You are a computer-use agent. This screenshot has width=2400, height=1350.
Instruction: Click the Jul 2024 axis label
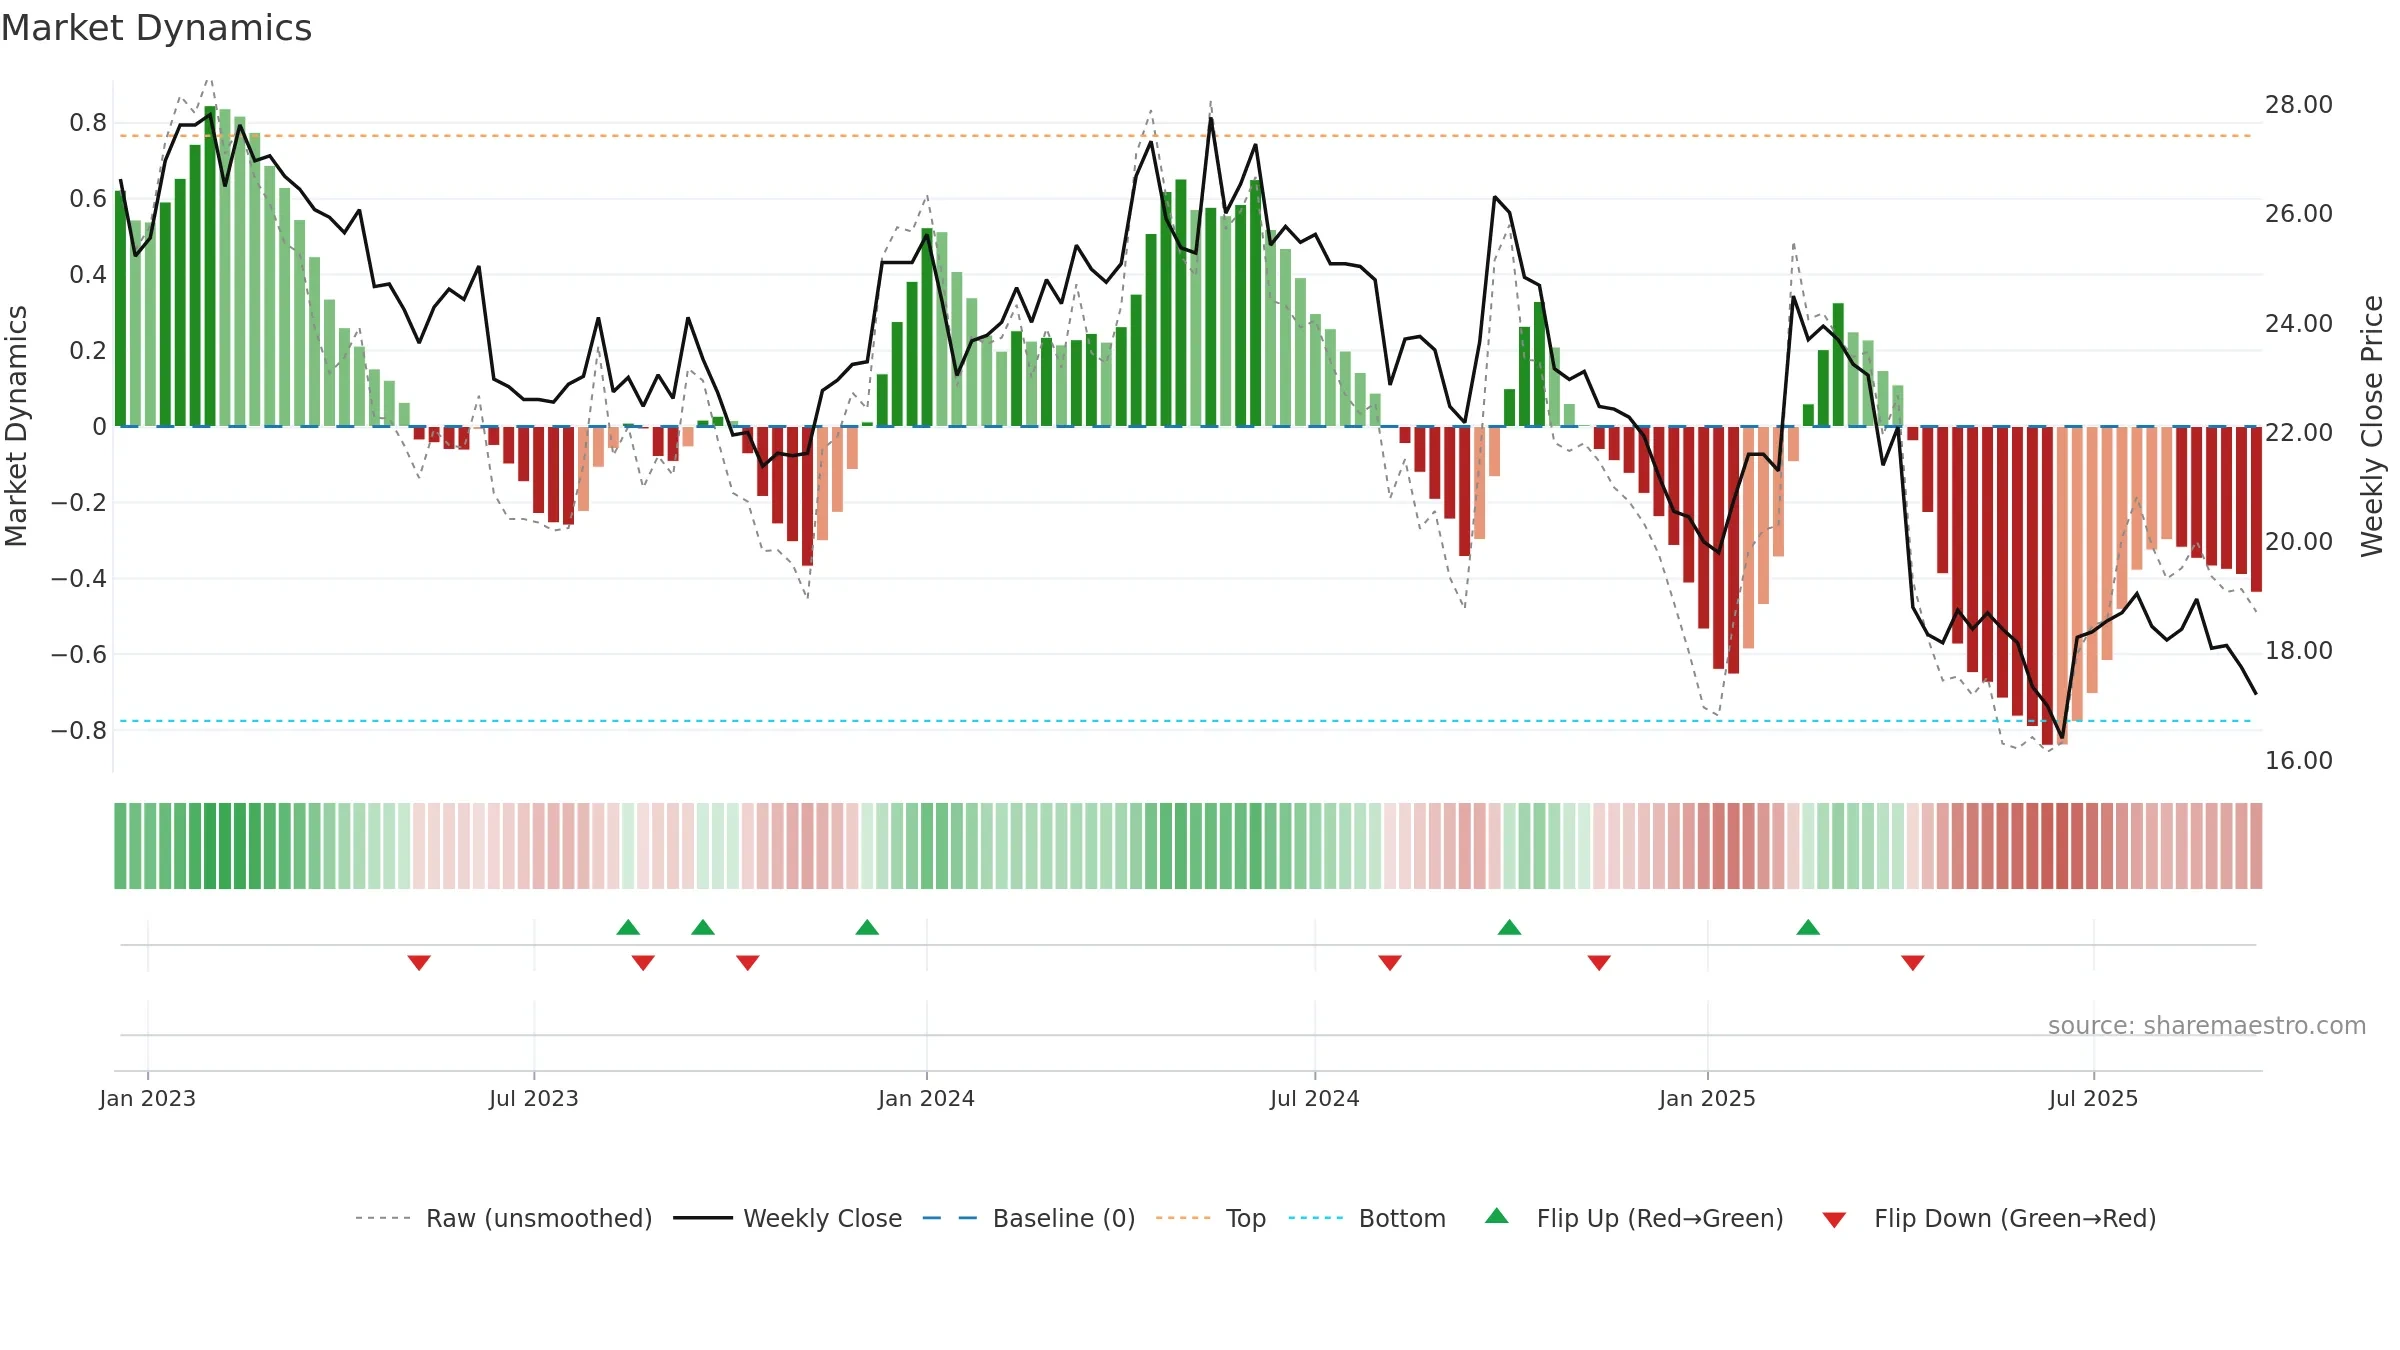(x=1315, y=1098)
